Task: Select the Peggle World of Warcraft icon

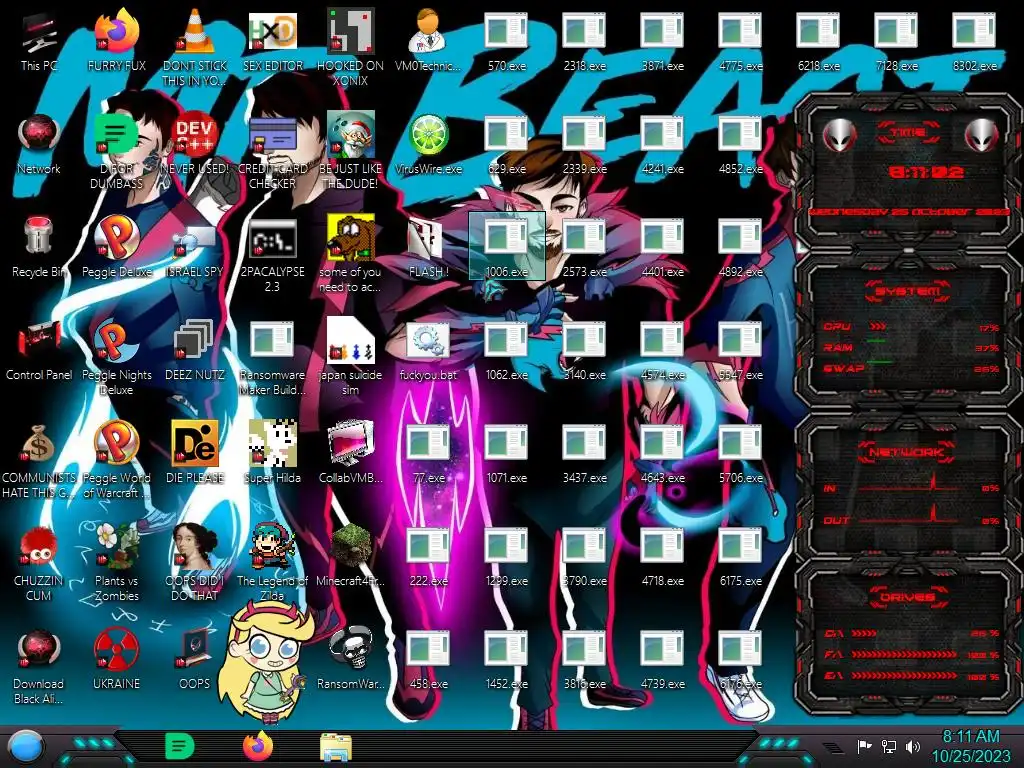Action: [117, 460]
